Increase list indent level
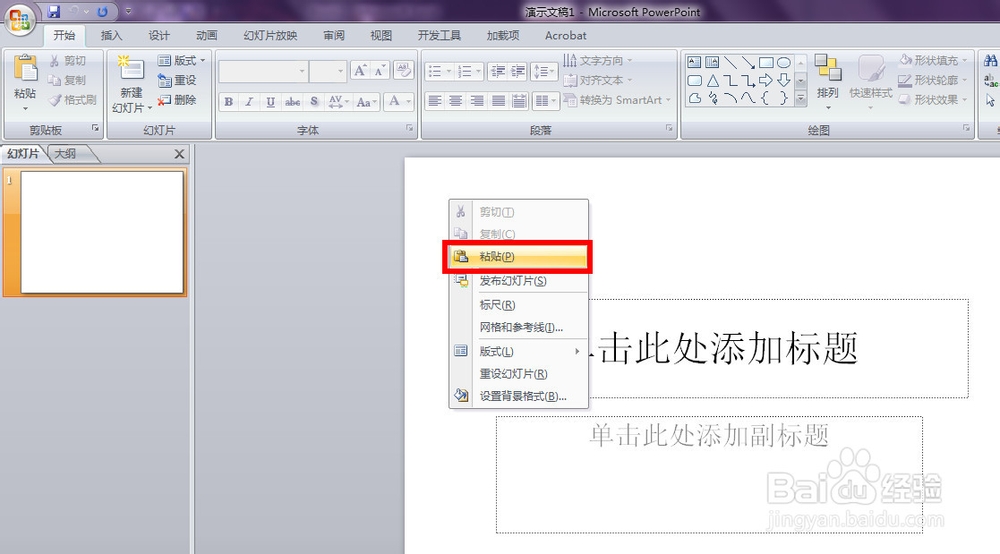 pyautogui.click(x=518, y=71)
